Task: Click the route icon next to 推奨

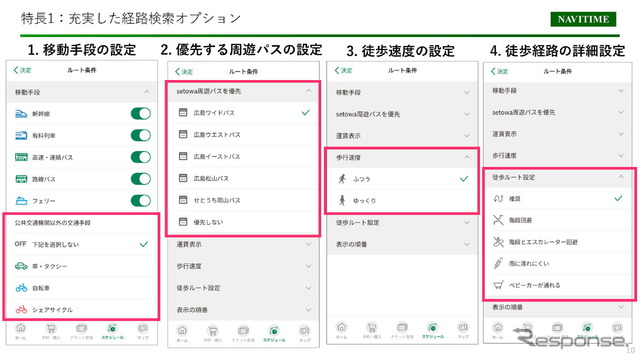Action: tap(498, 198)
